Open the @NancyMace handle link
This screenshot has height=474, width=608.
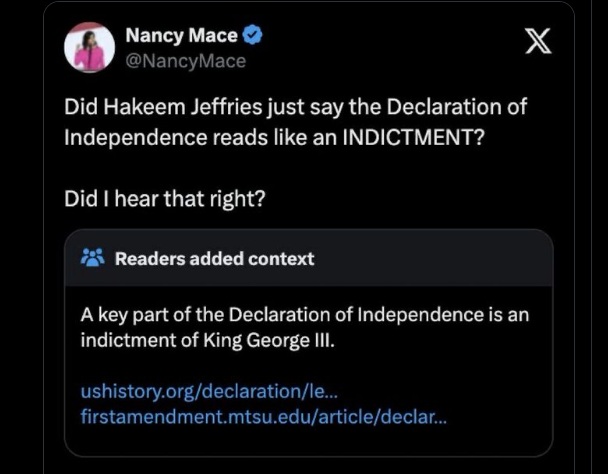[x=185, y=60]
